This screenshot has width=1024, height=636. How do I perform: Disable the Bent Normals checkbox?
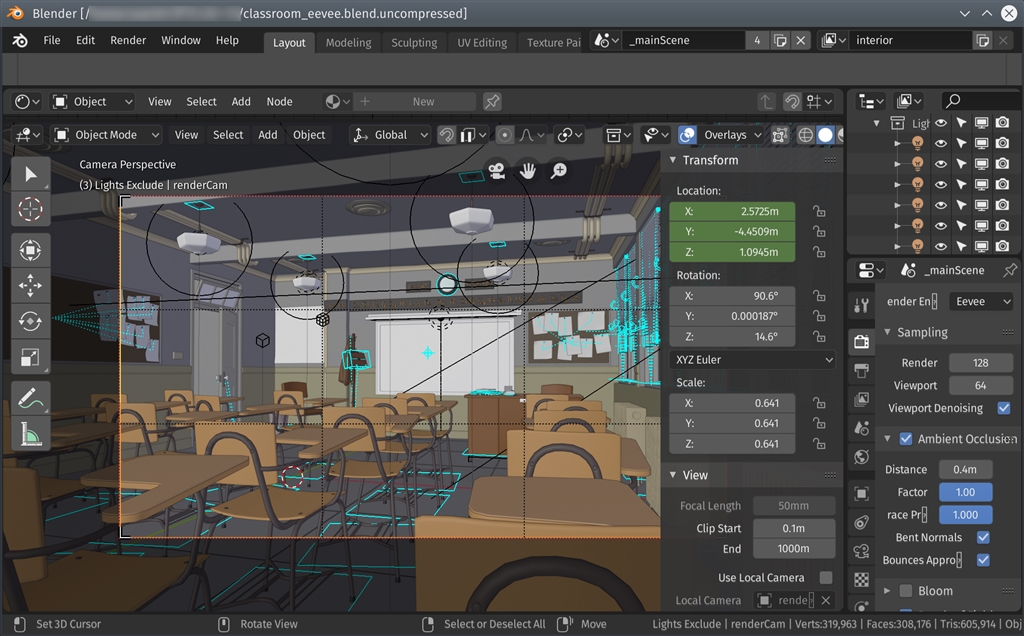[x=983, y=537]
